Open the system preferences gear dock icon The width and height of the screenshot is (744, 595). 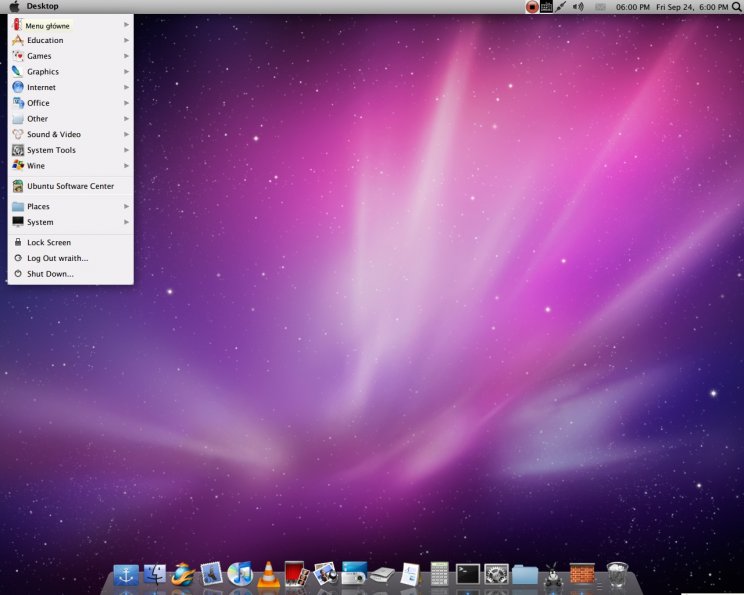tap(496, 575)
